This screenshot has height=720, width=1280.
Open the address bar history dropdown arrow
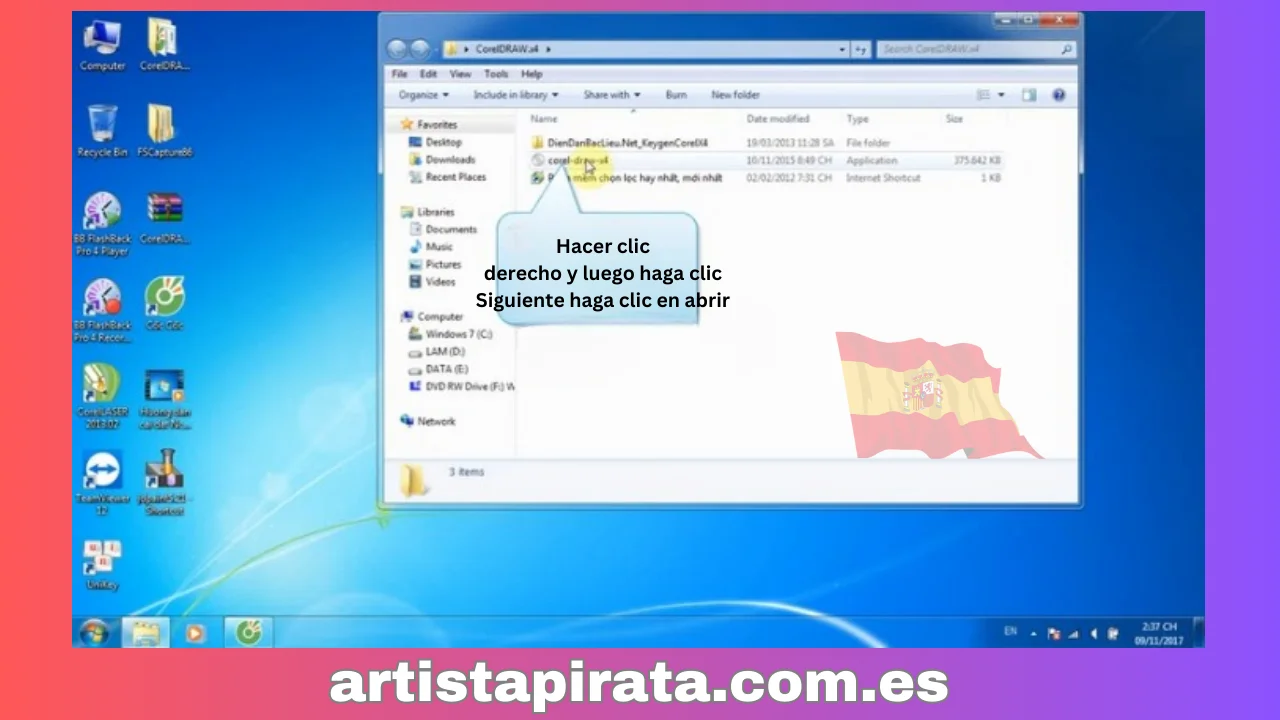coord(842,49)
